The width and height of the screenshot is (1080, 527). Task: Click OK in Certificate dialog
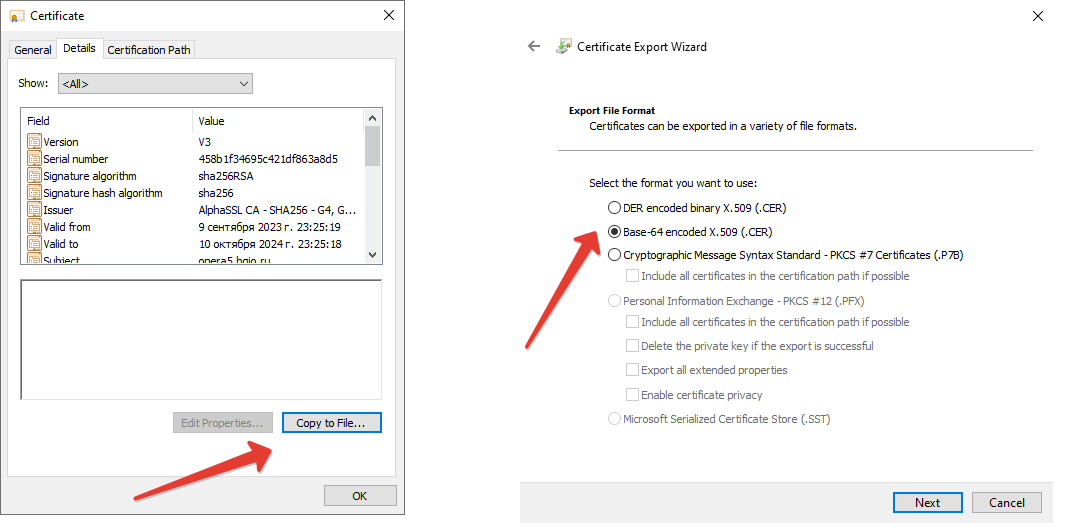coord(360,496)
